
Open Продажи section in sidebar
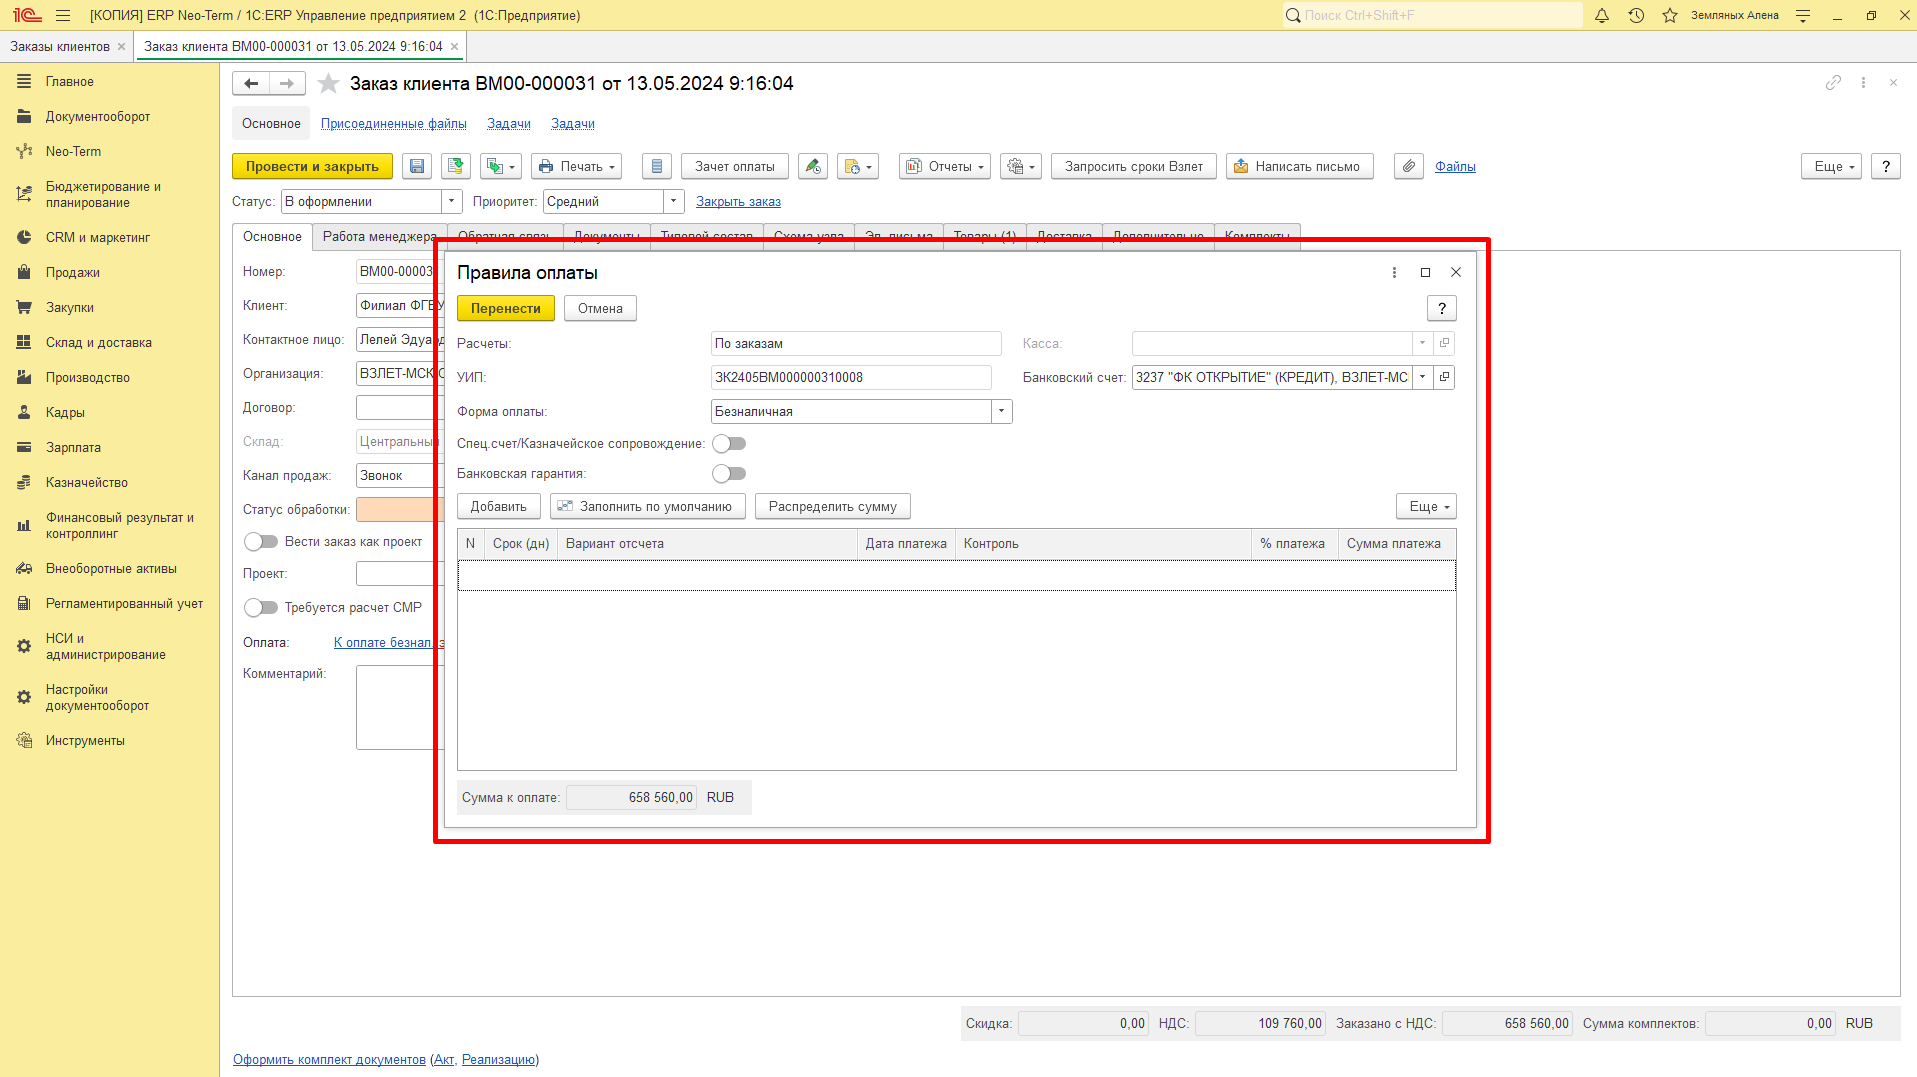point(72,272)
